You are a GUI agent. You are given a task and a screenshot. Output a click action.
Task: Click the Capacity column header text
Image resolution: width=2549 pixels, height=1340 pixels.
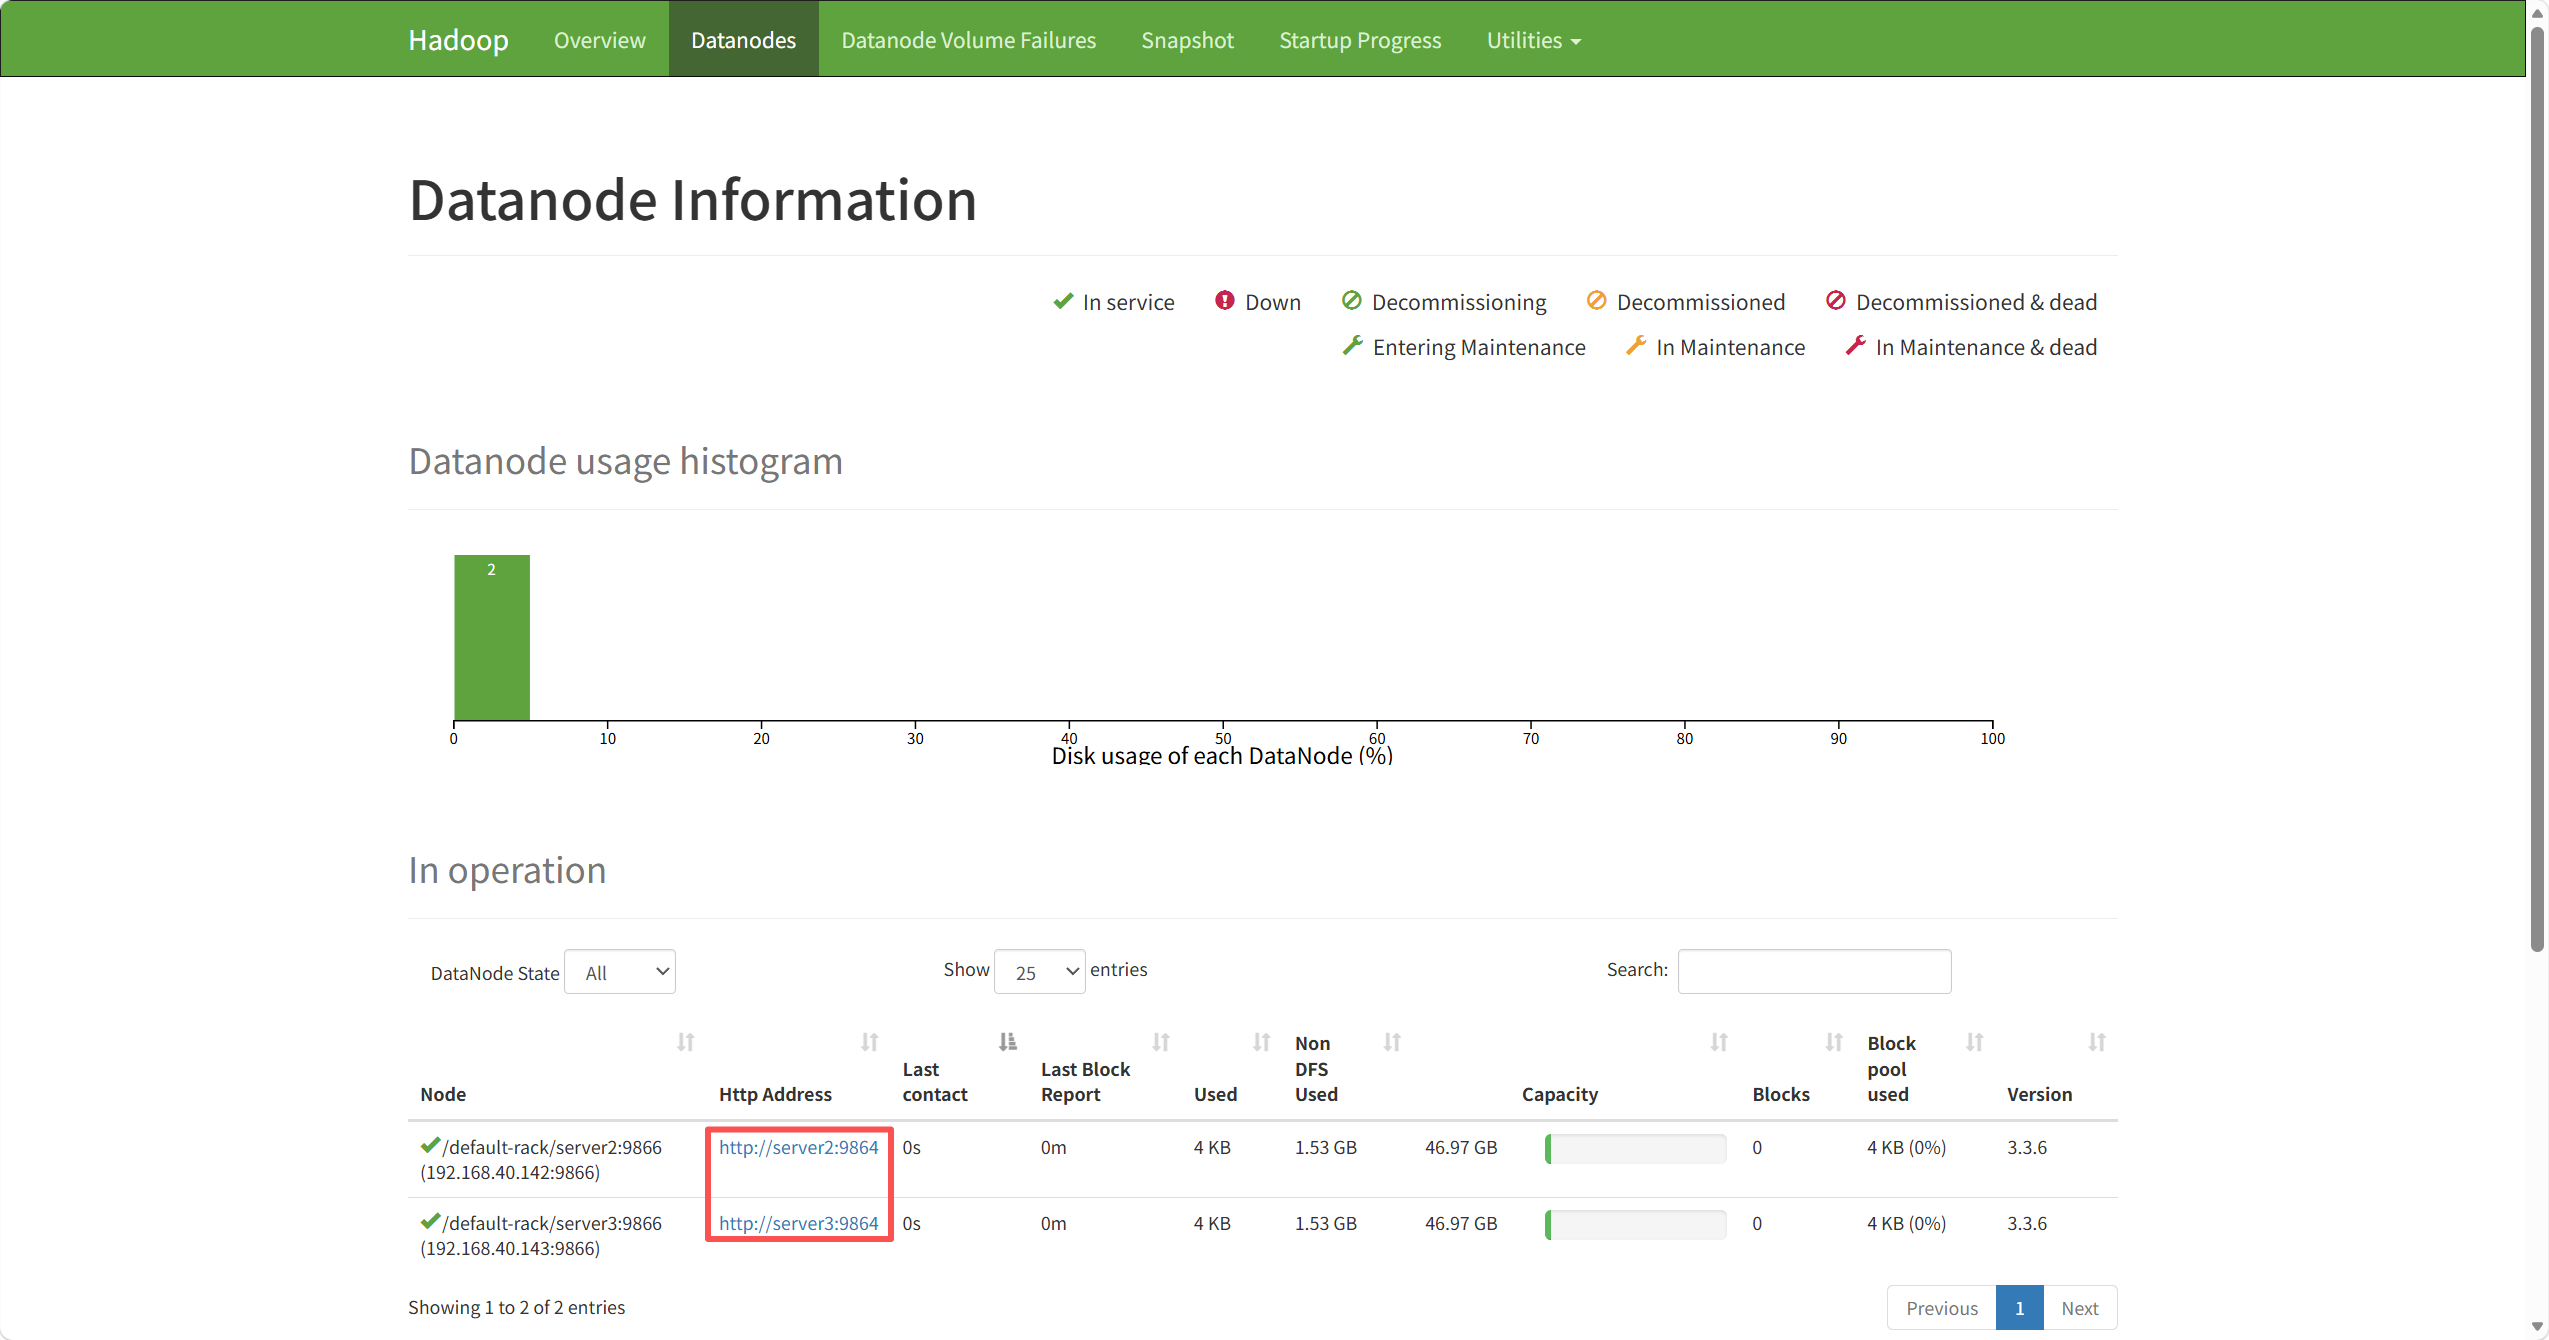[1560, 1094]
